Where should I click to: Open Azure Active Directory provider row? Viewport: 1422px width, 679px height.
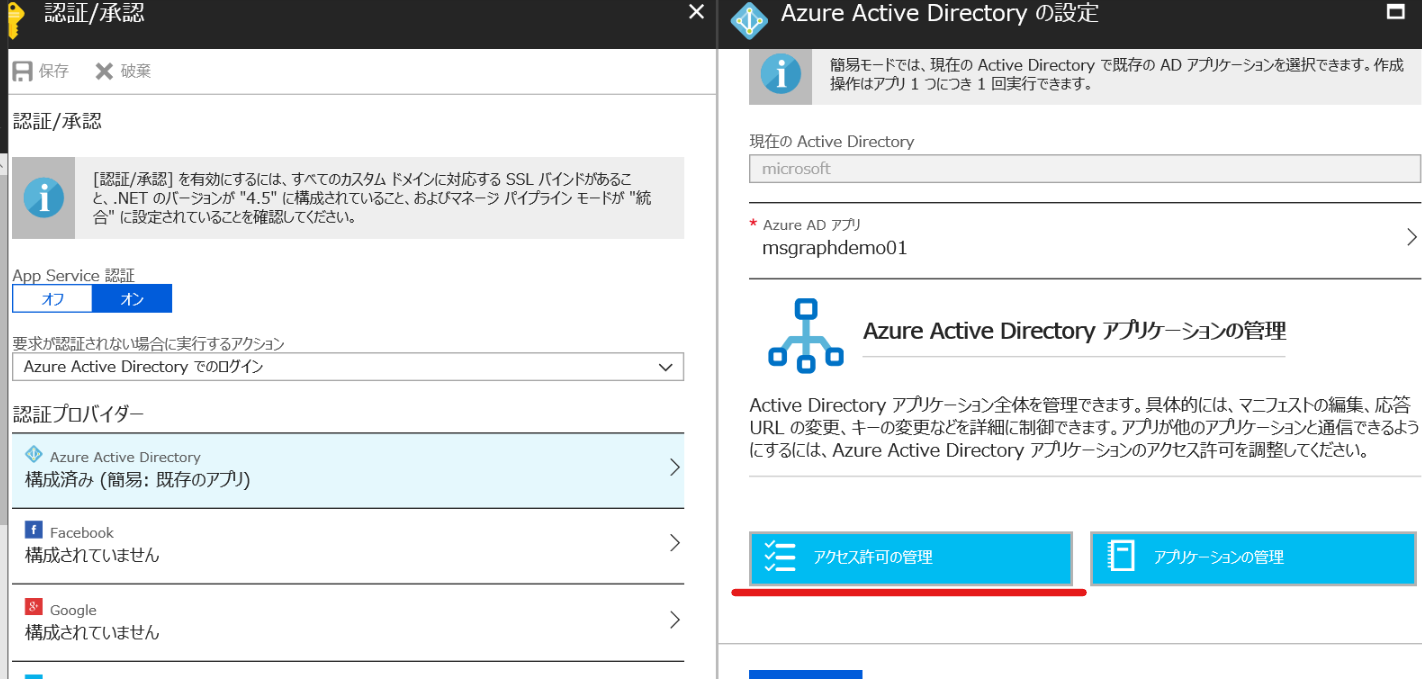(348, 469)
